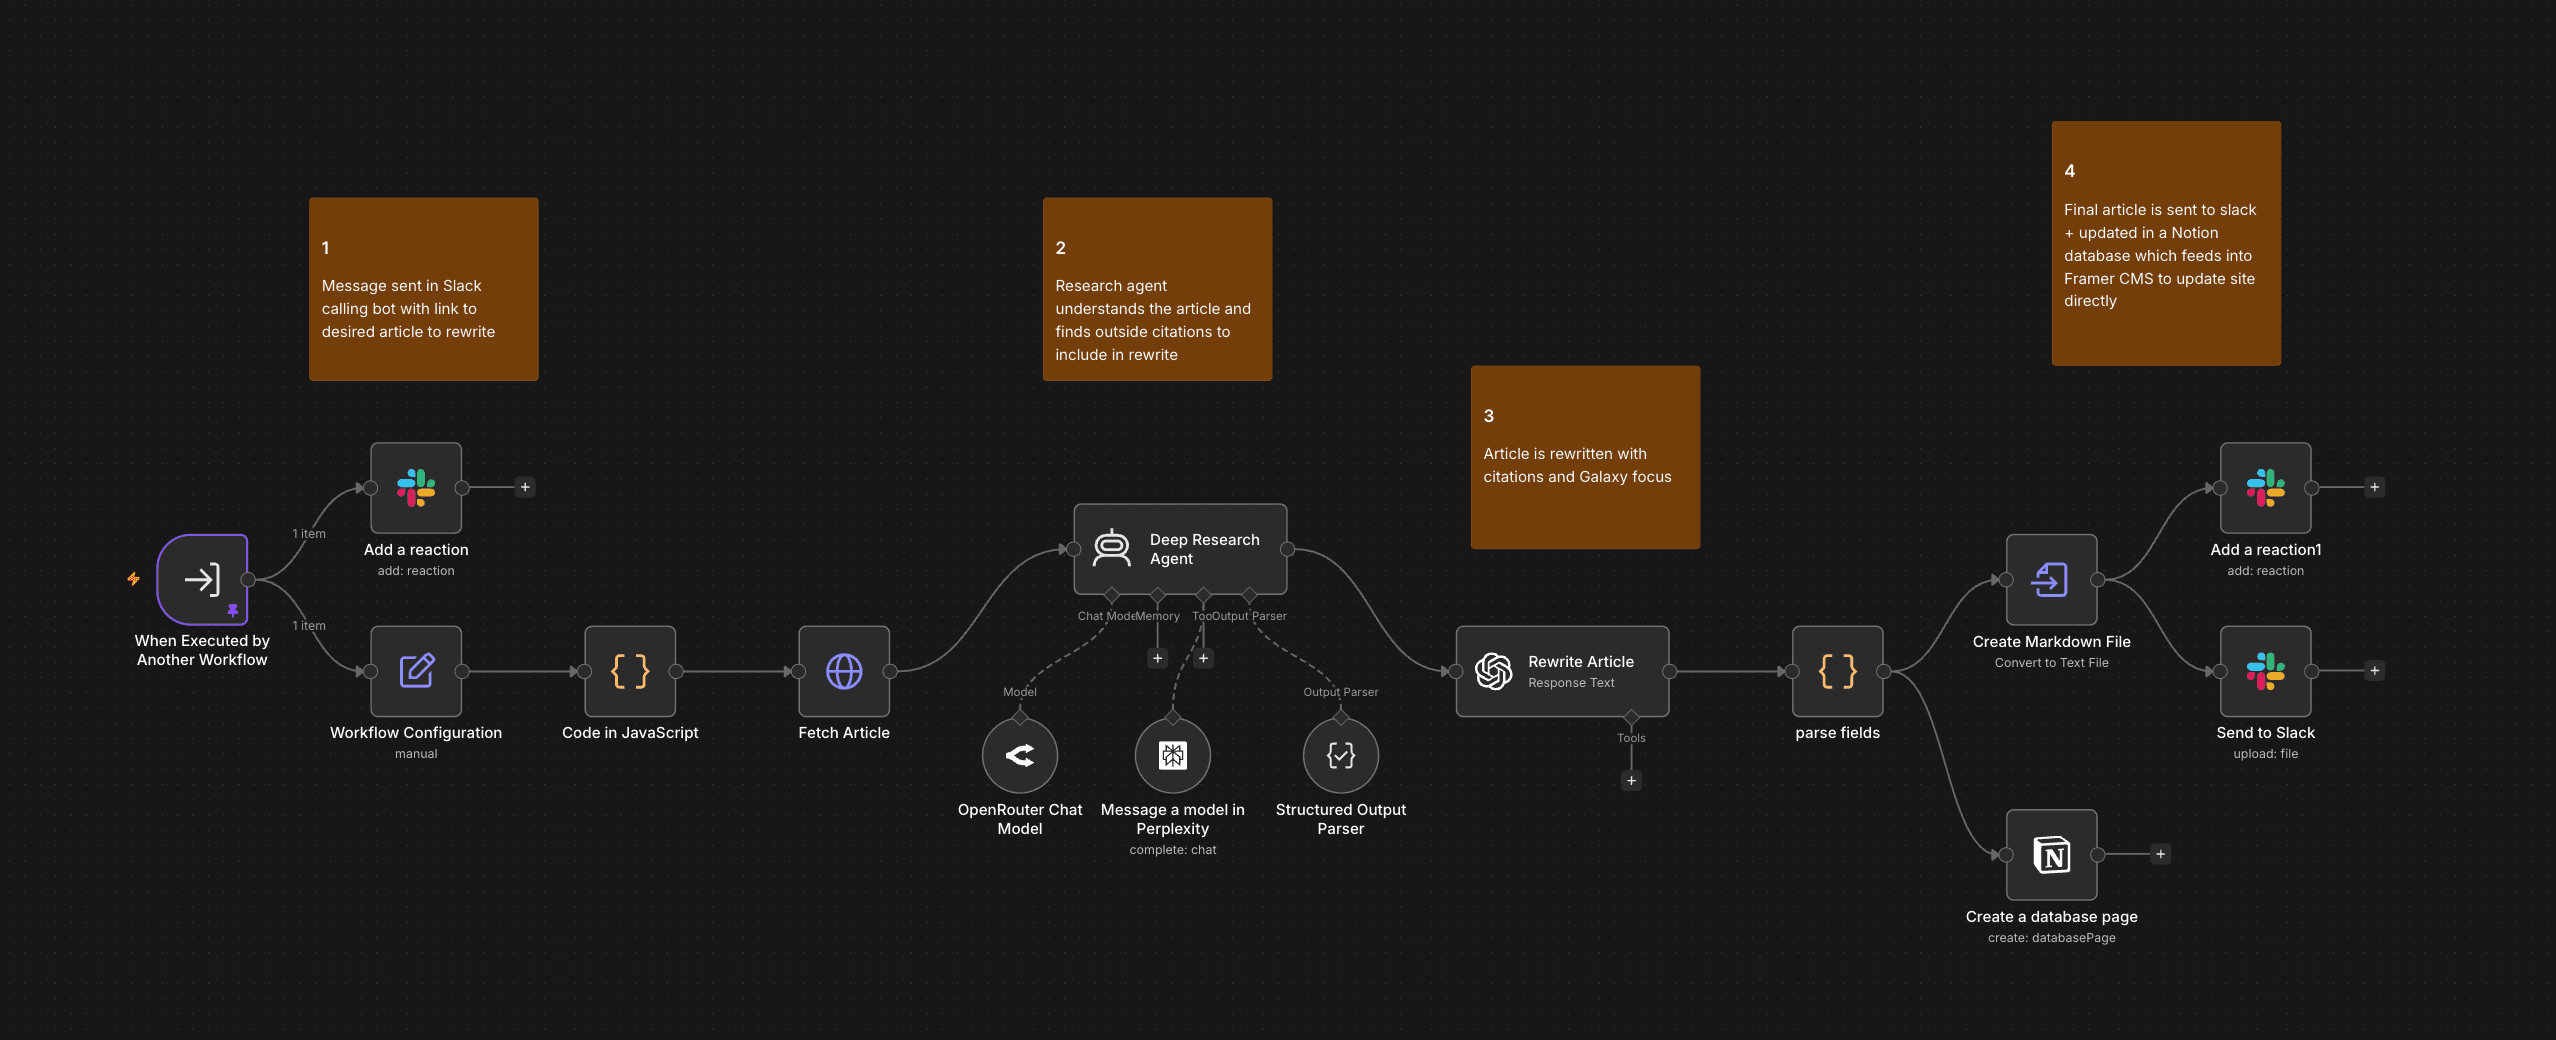
Task: Add node after first Add a reaction
Action: click(x=525, y=487)
